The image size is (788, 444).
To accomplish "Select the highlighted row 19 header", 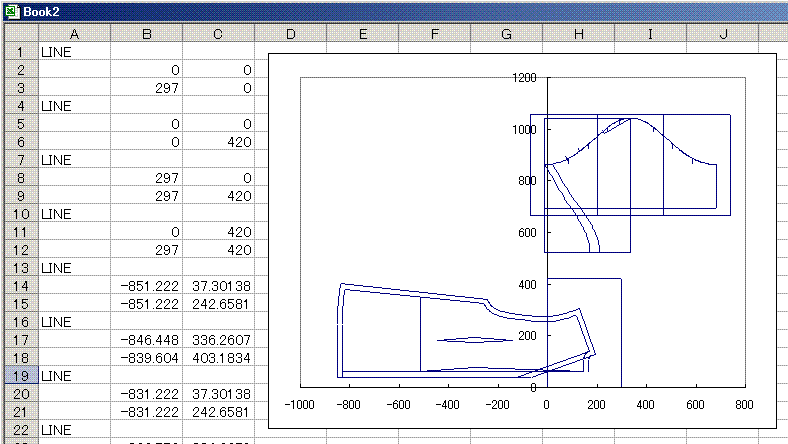I will pyautogui.click(x=19, y=375).
